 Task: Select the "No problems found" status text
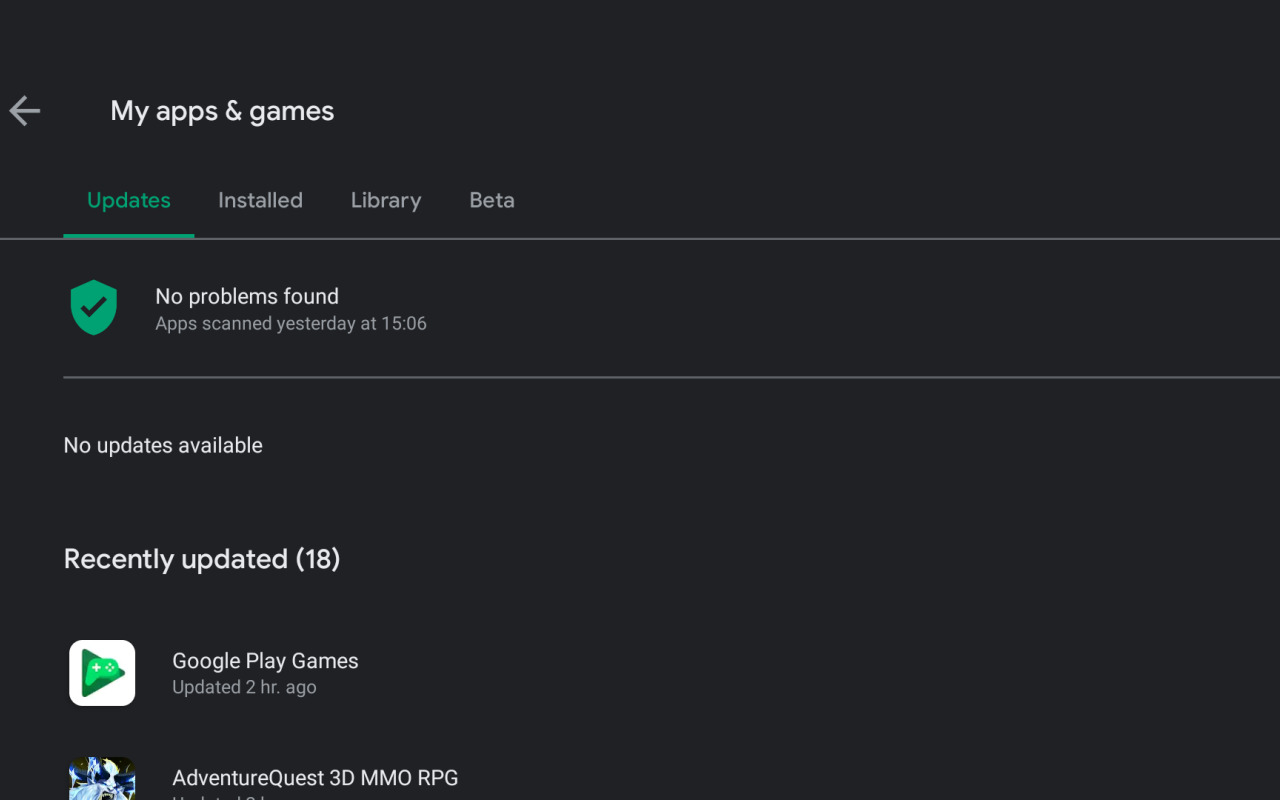(247, 296)
